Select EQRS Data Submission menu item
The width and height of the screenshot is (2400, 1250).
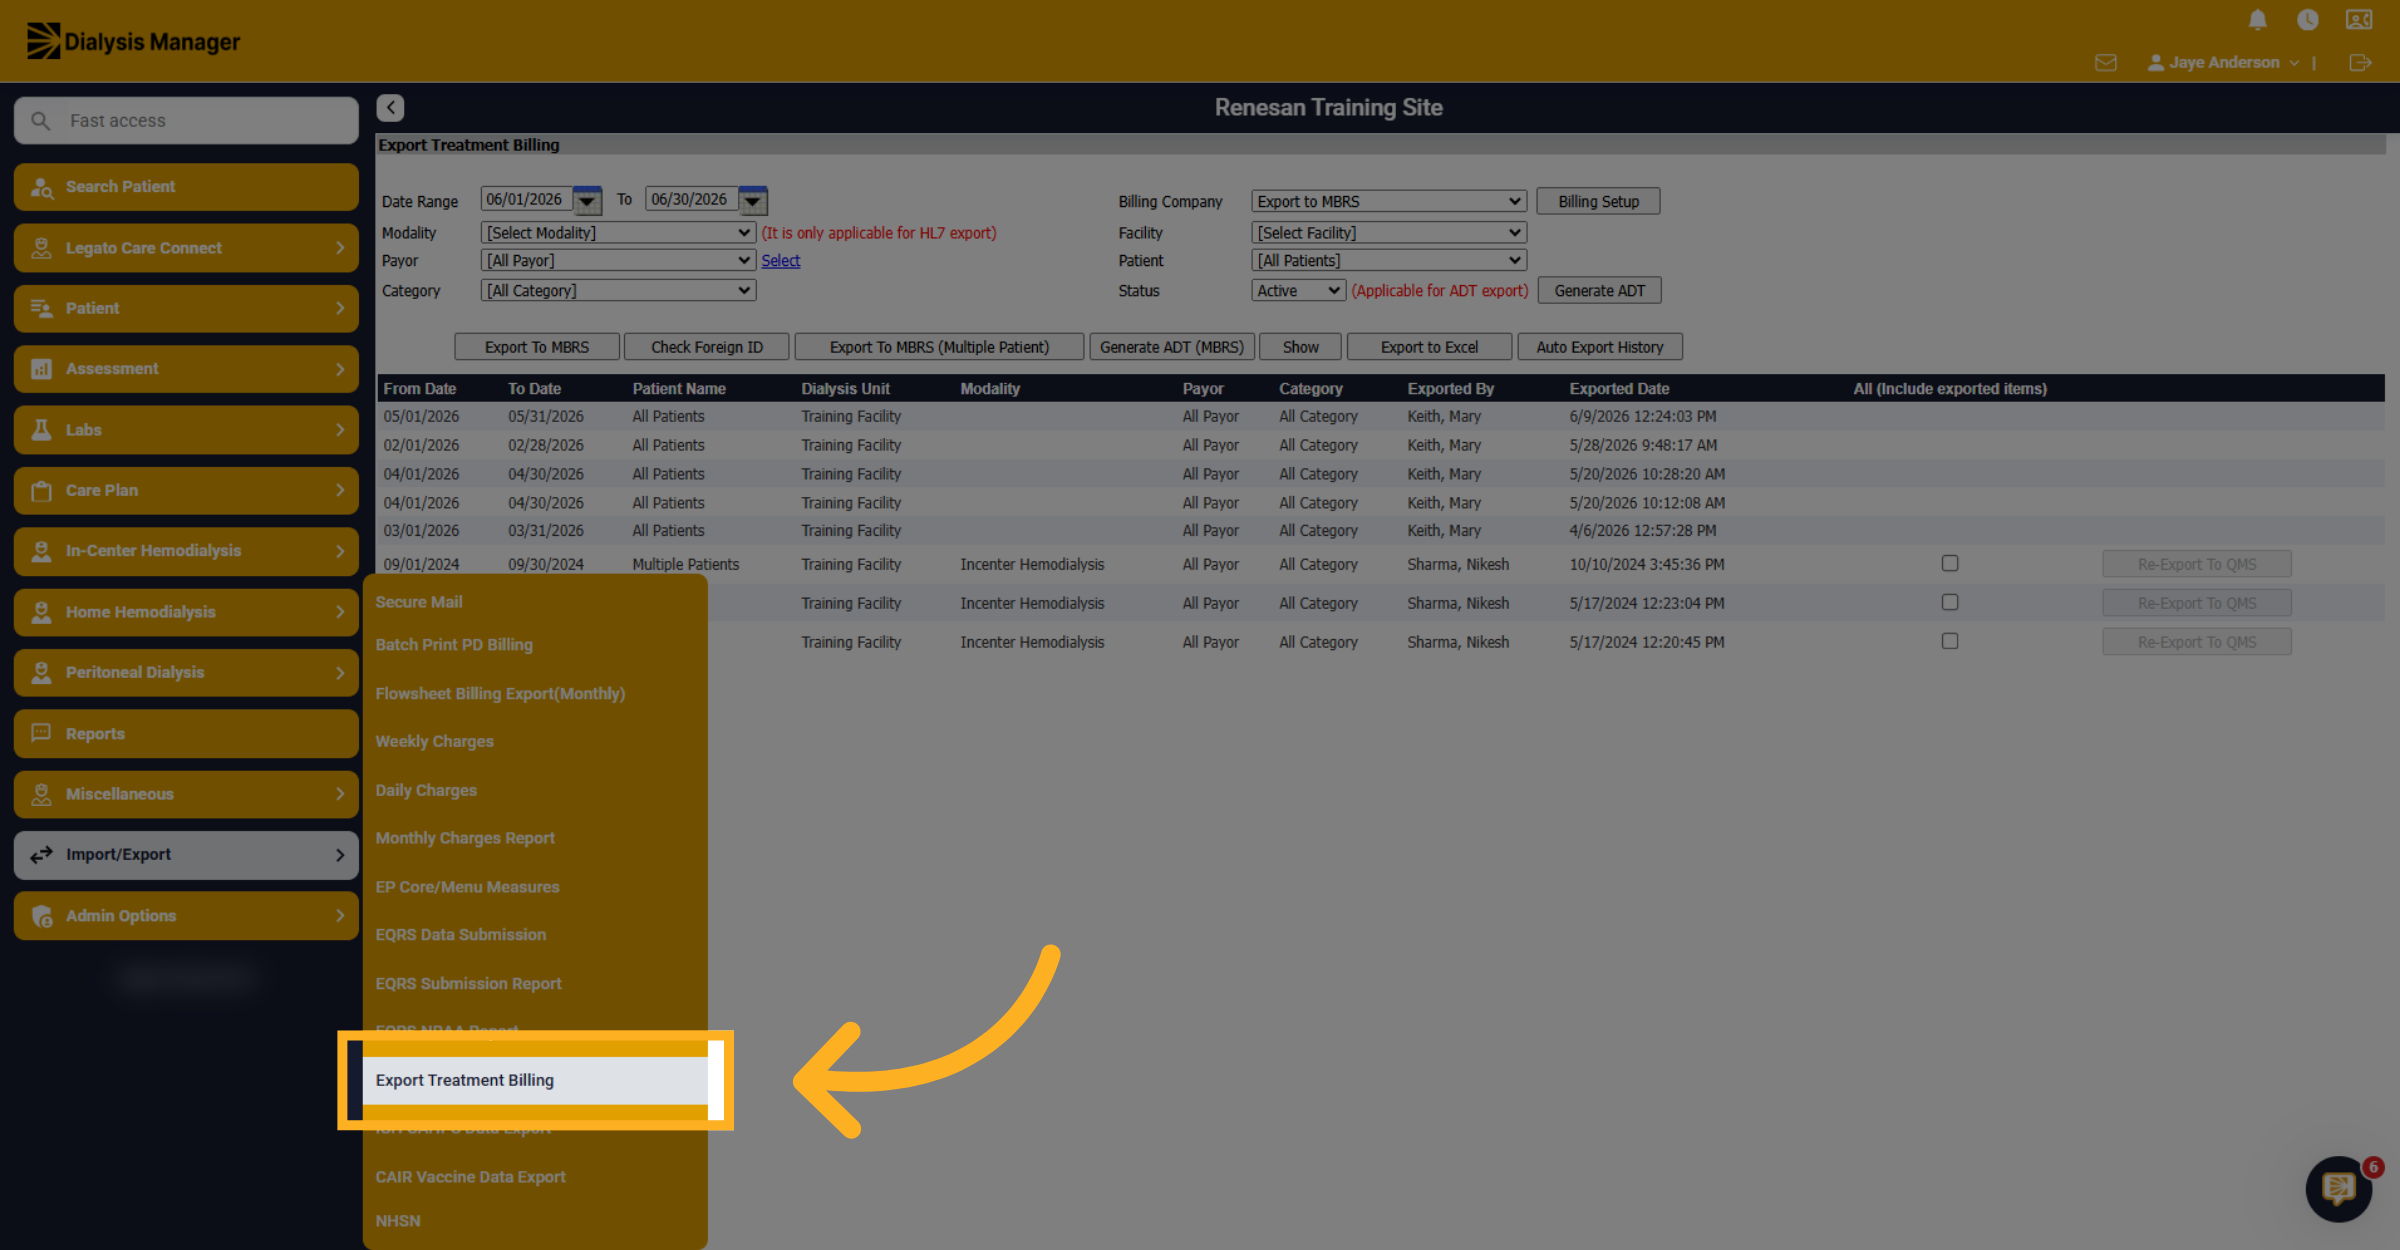pos(460,935)
